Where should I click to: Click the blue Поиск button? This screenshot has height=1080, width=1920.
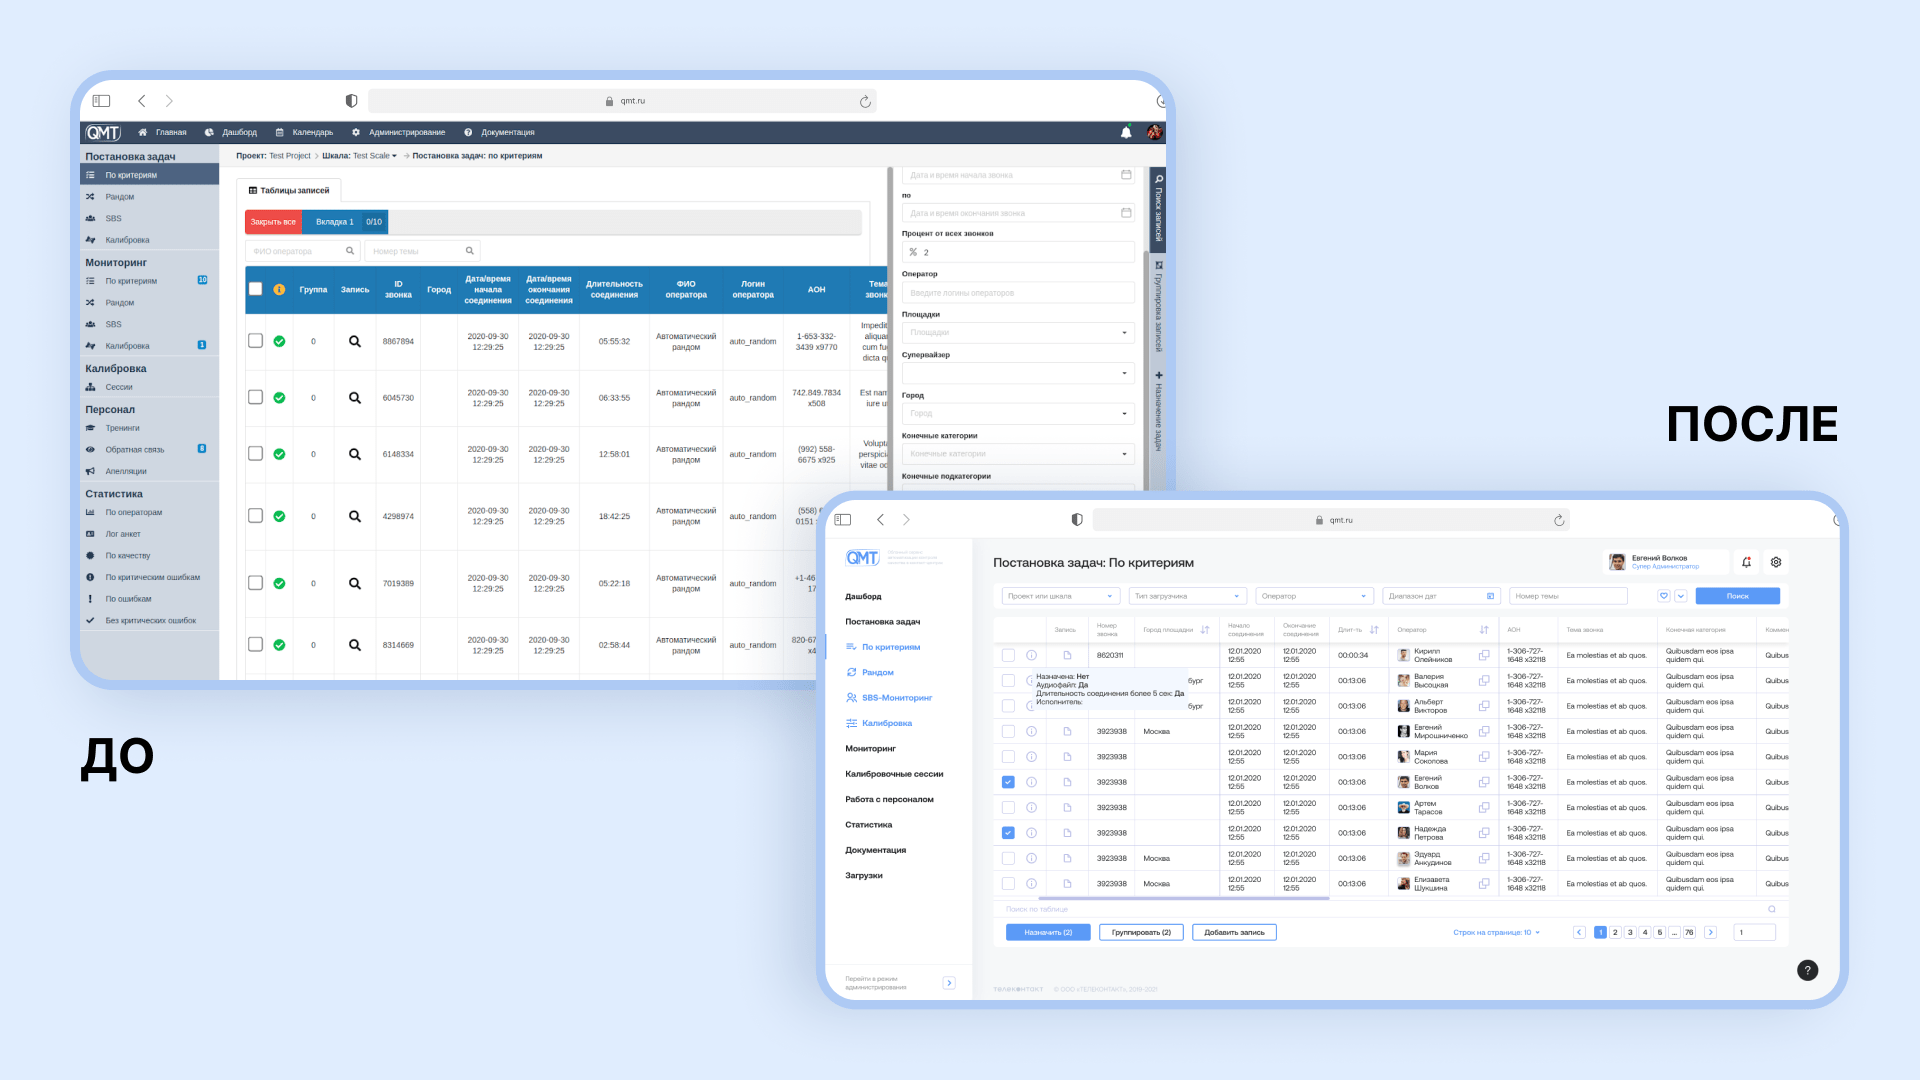[x=1737, y=596]
